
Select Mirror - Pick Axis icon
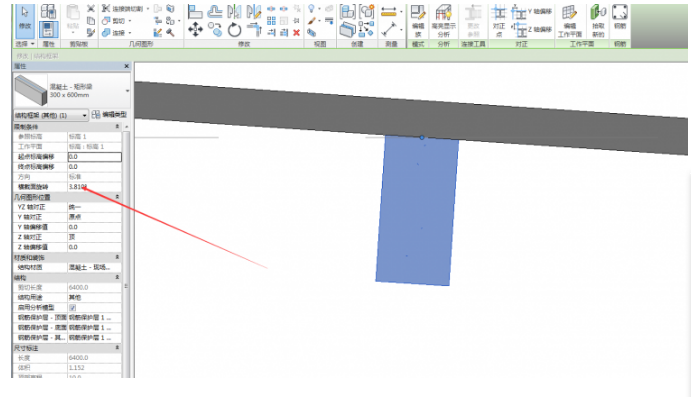[x=234, y=11]
